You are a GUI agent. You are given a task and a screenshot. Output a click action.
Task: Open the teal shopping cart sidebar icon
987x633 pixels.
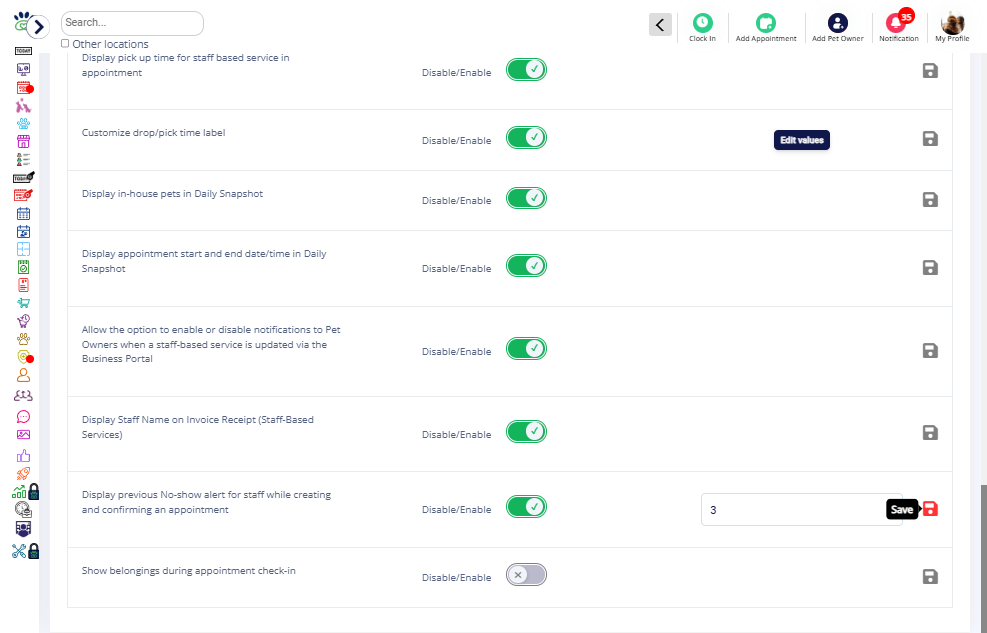click(x=23, y=303)
